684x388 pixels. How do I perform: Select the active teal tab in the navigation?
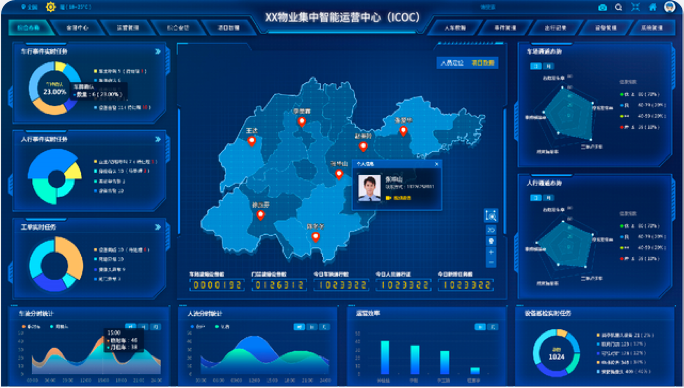click(29, 27)
